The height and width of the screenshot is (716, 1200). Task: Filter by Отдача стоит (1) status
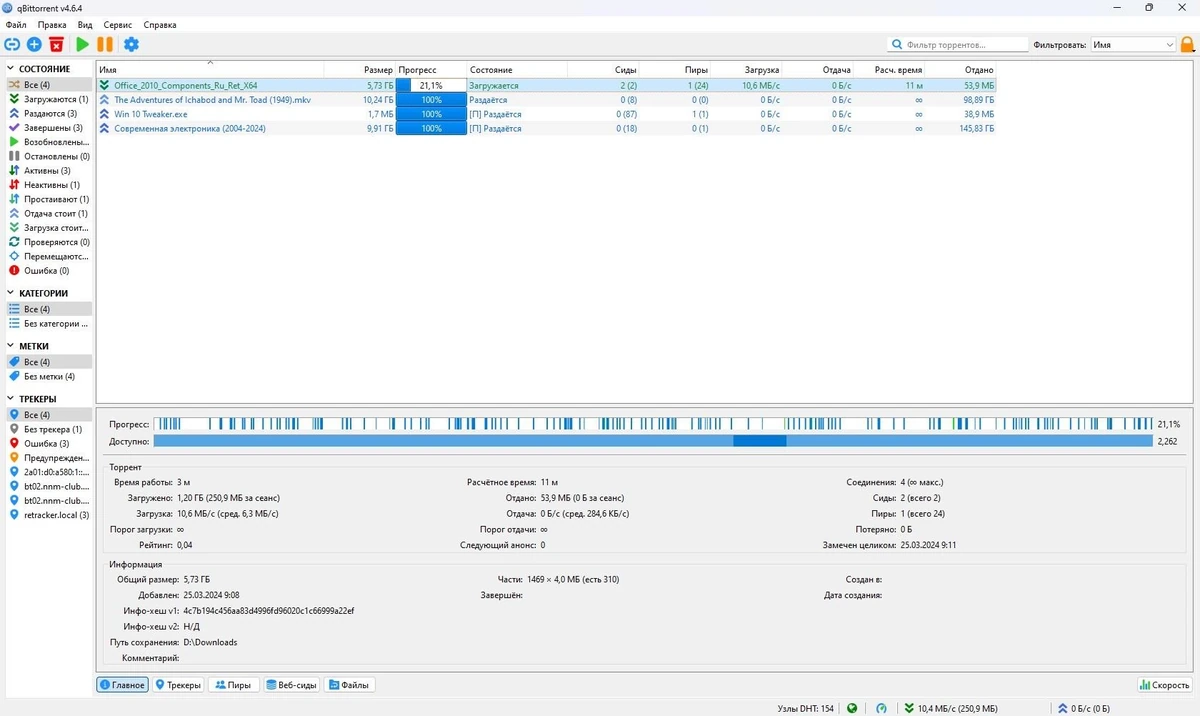pos(49,213)
